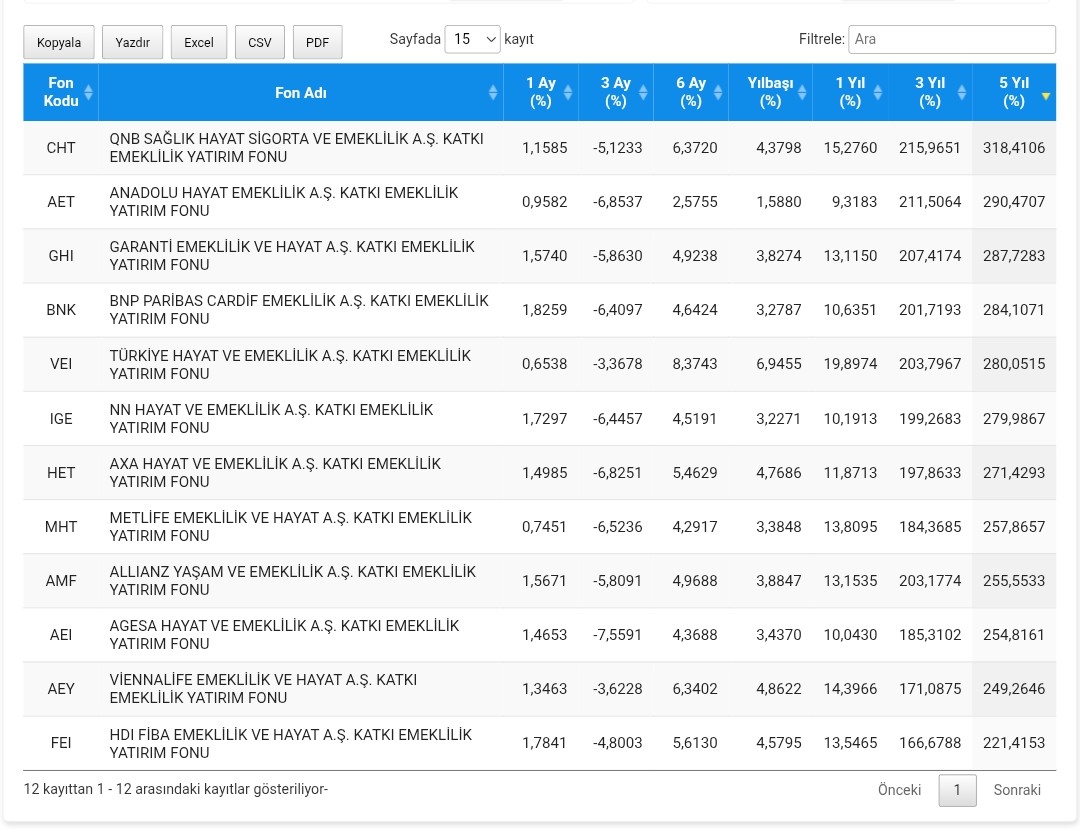Select AXA Hayat ve Emeklilik fund name
1080x836 pixels.
click(x=275, y=472)
